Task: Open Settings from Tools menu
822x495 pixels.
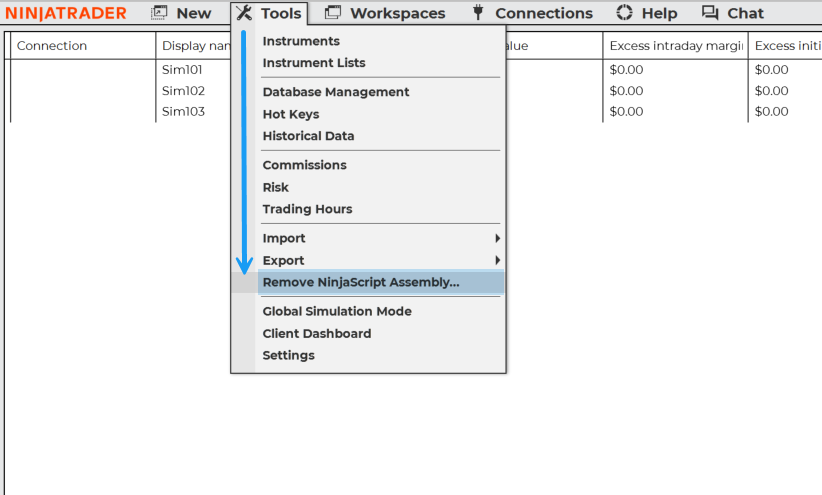Action: pyautogui.click(x=288, y=355)
